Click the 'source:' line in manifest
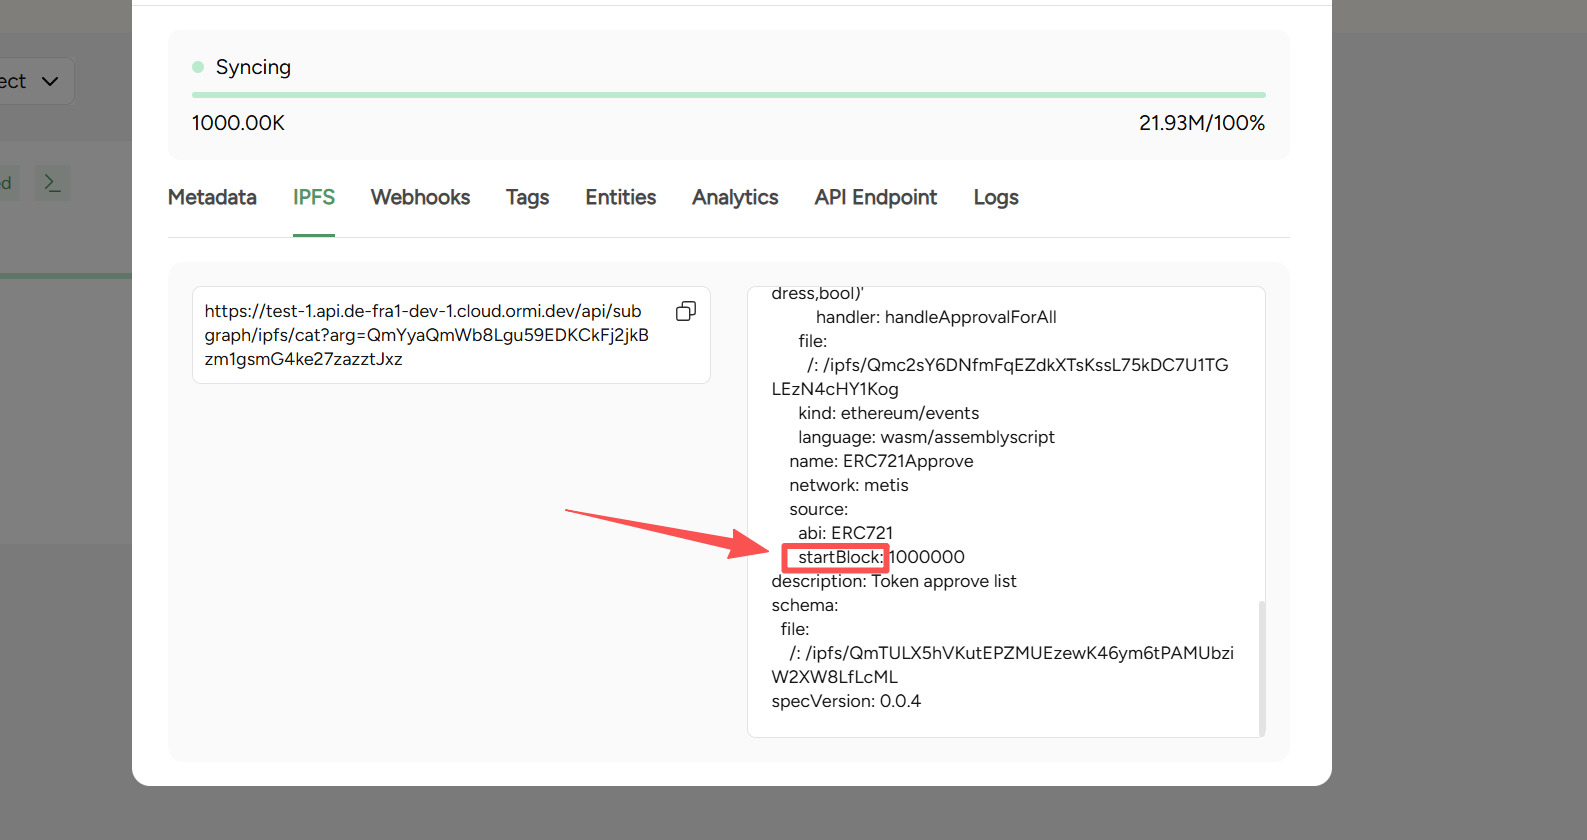This screenshot has height=840, width=1587. click(x=818, y=509)
